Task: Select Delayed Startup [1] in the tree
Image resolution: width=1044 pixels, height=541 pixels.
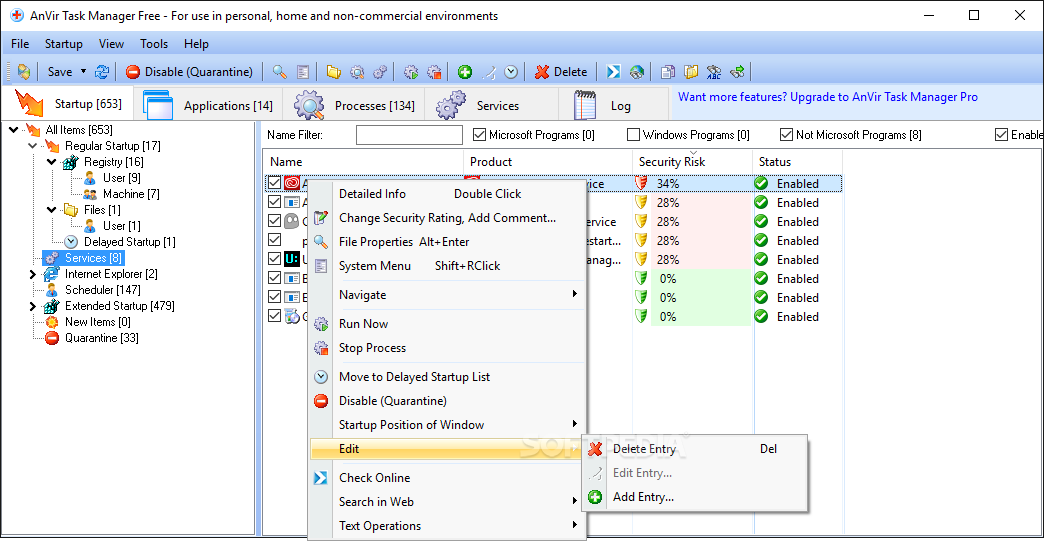Action: coord(129,242)
